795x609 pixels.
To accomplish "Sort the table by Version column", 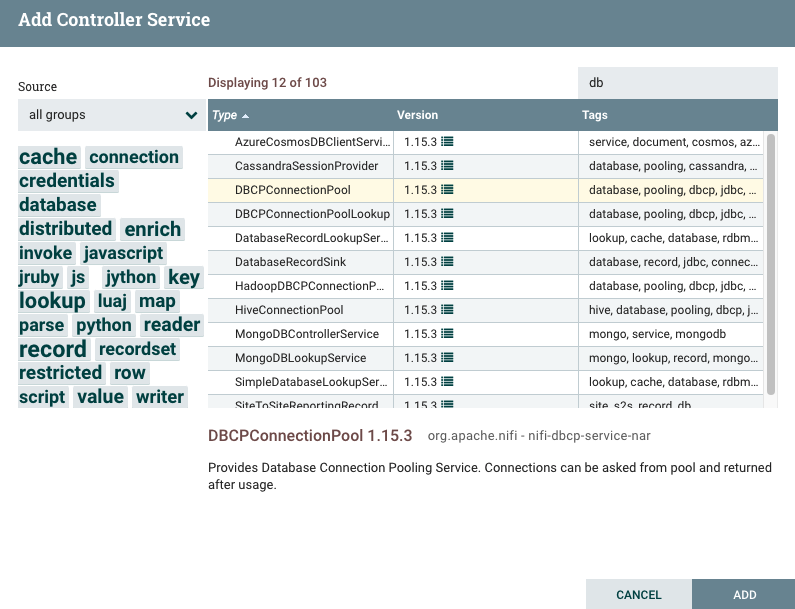I will tap(417, 115).
